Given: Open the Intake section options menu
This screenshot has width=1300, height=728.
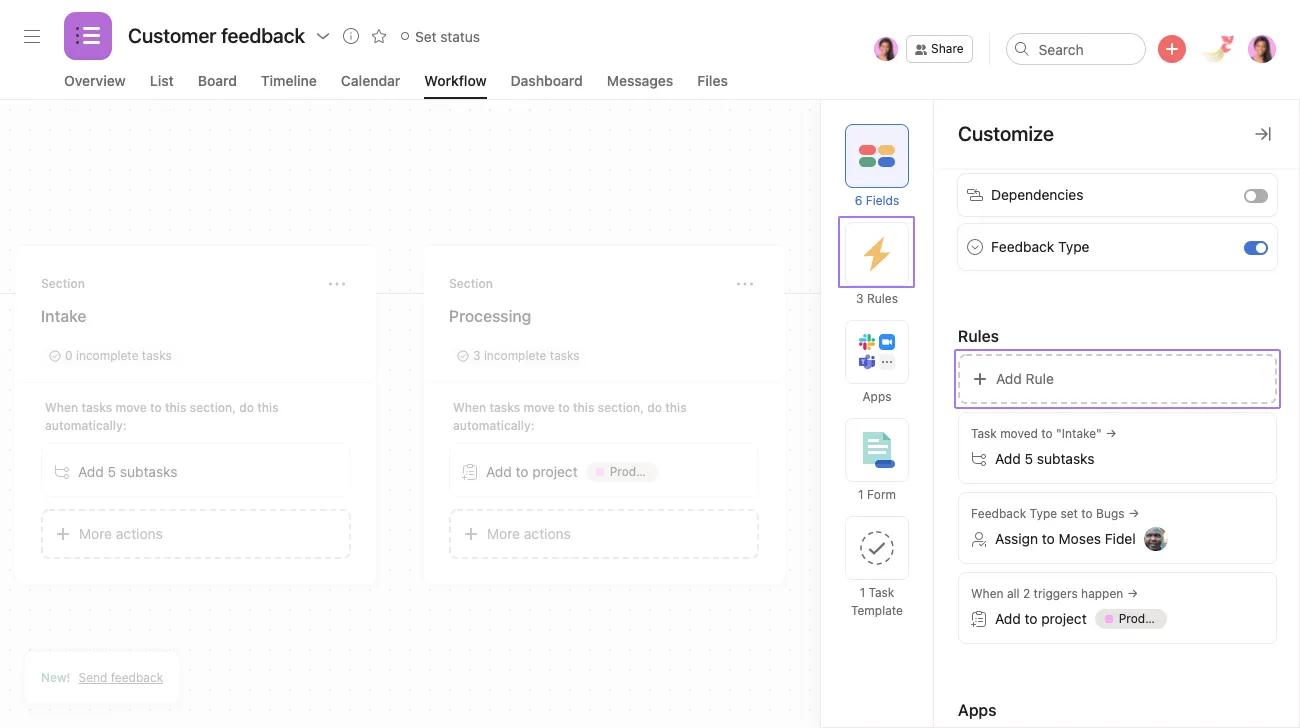Looking at the screenshot, I should pyautogui.click(x=337, y=284).
